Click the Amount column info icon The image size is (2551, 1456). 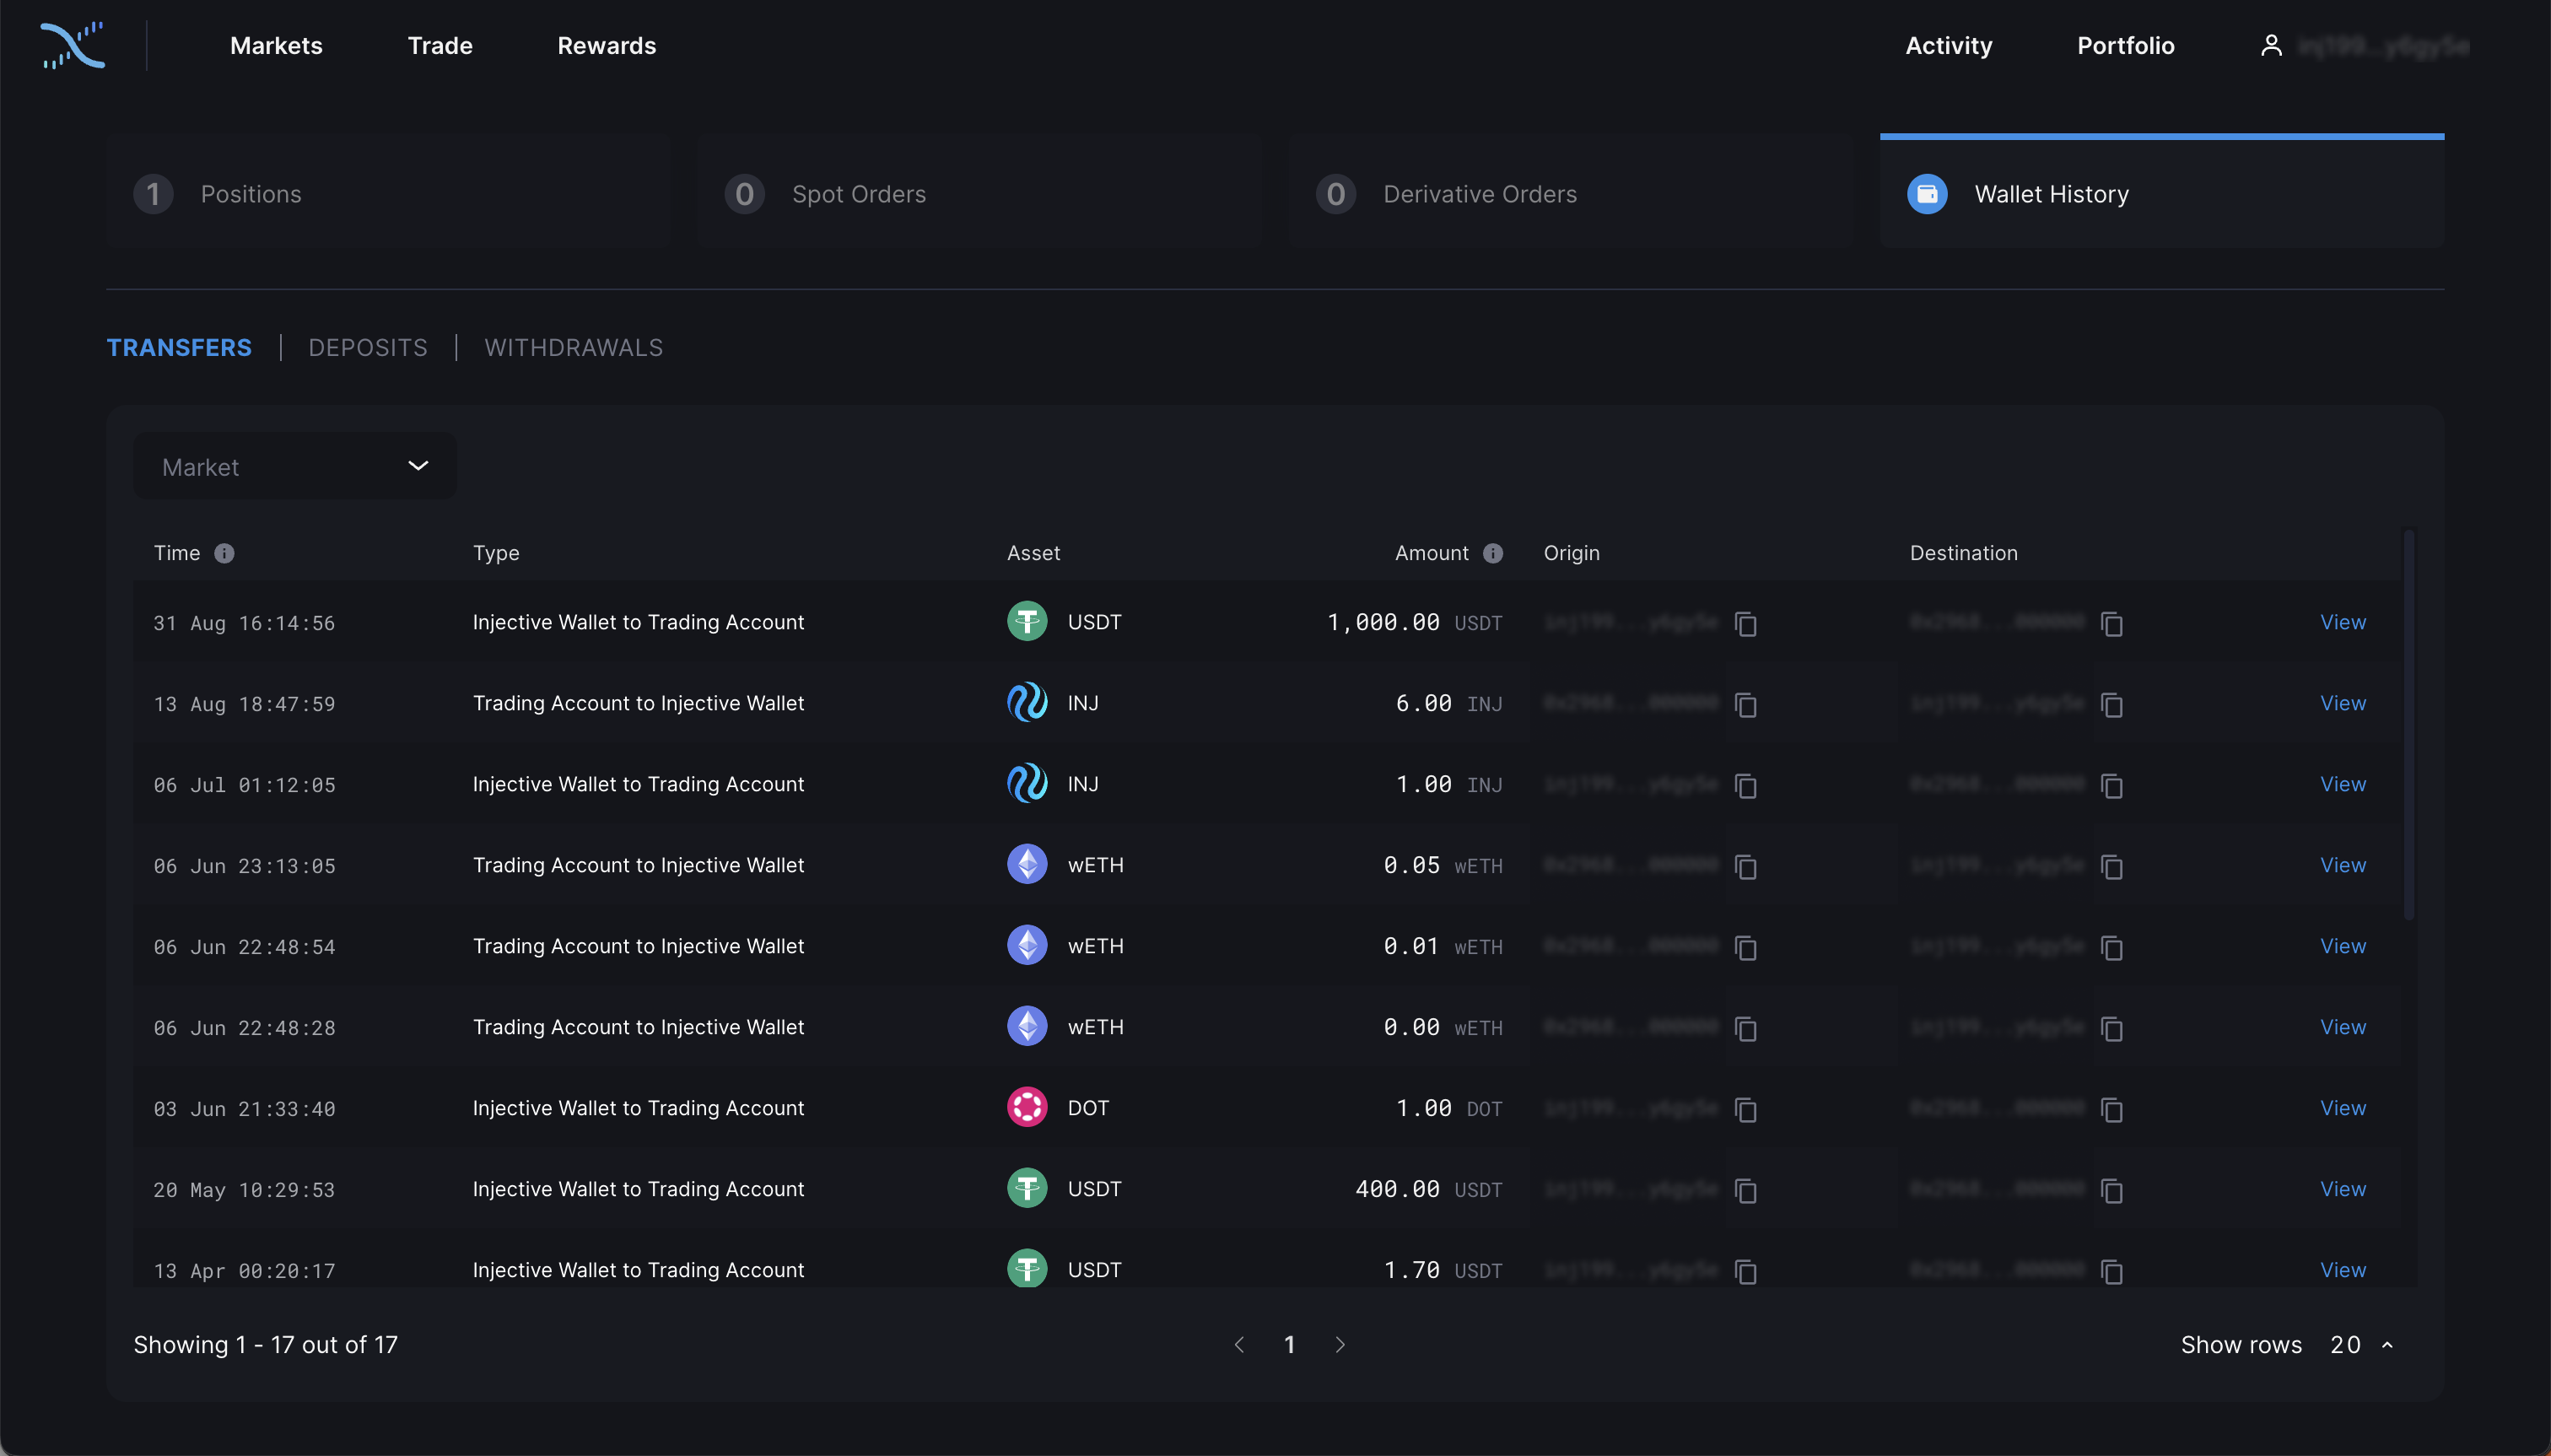(x=1493, y=553)
